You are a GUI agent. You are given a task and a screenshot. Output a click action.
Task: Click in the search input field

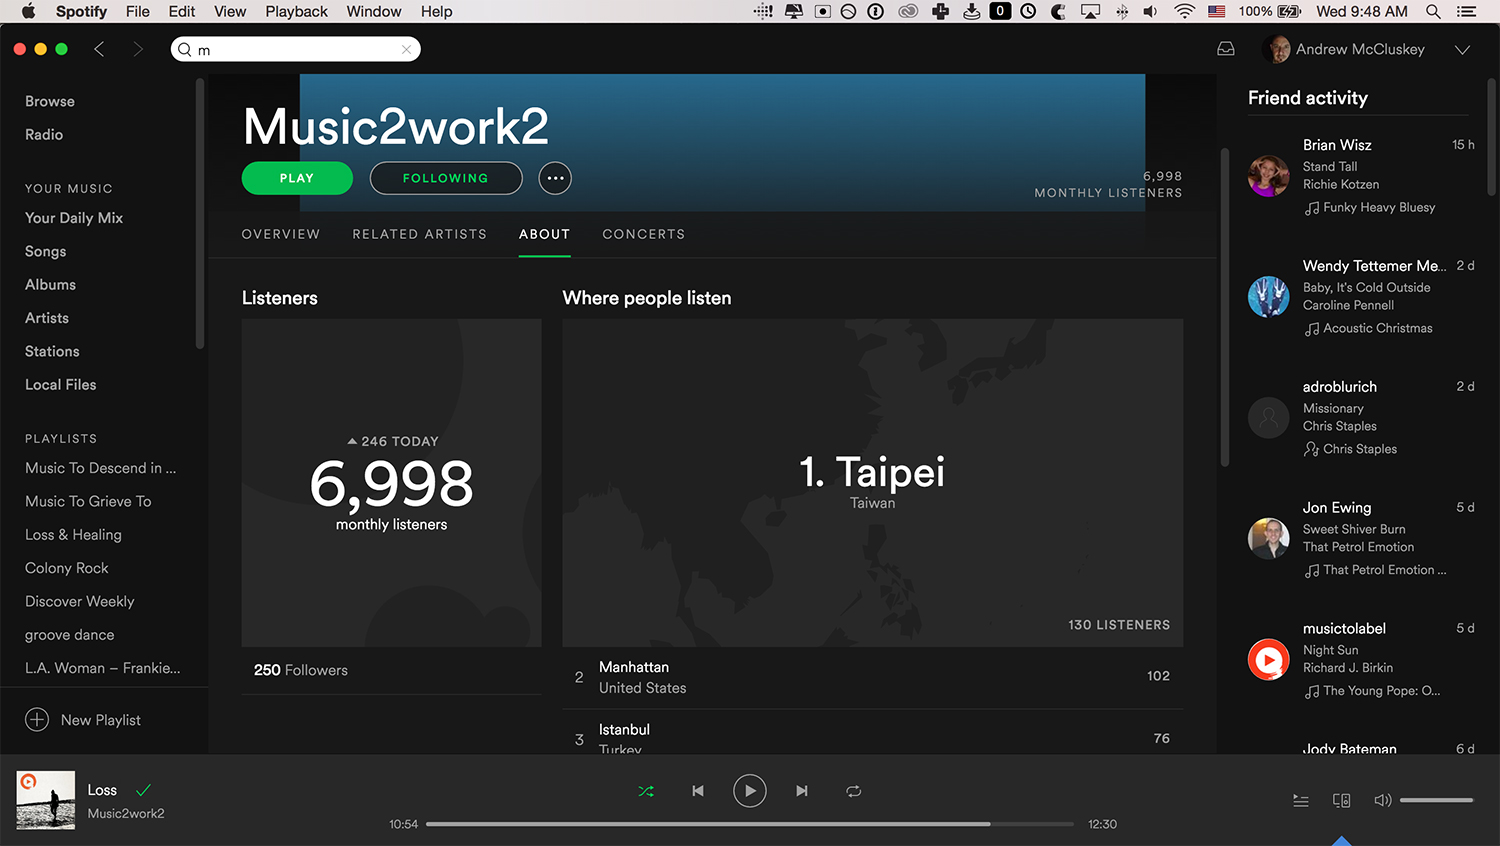[296, 49]
